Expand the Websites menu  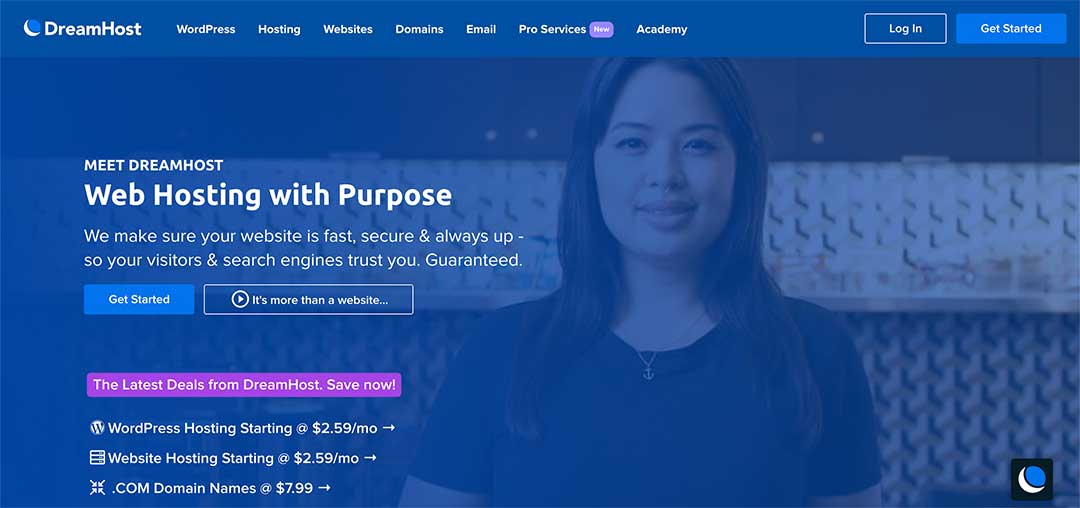coord(348,29)
